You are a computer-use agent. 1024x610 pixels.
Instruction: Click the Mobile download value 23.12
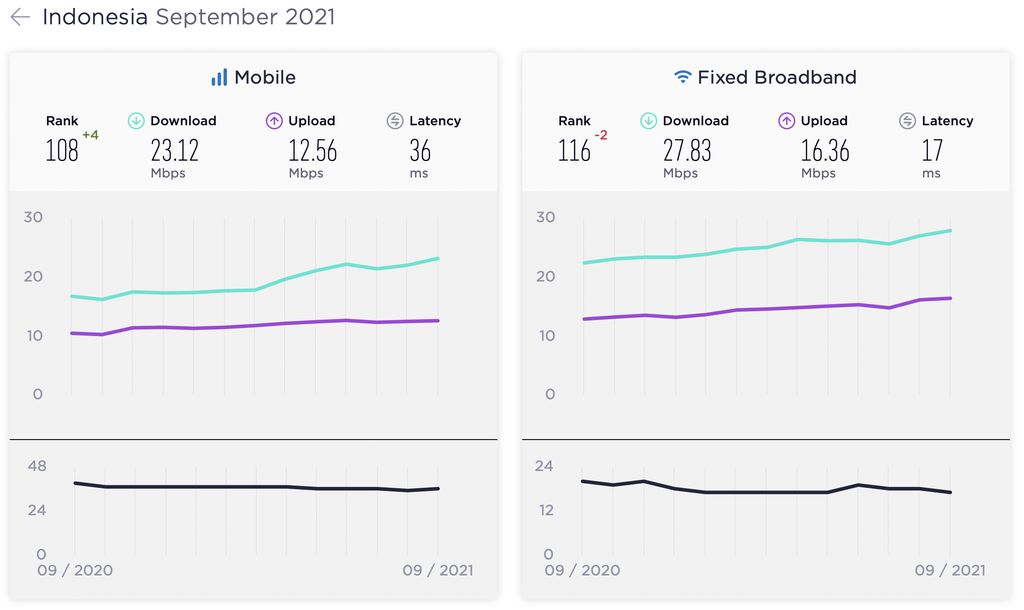click(175, 151)
